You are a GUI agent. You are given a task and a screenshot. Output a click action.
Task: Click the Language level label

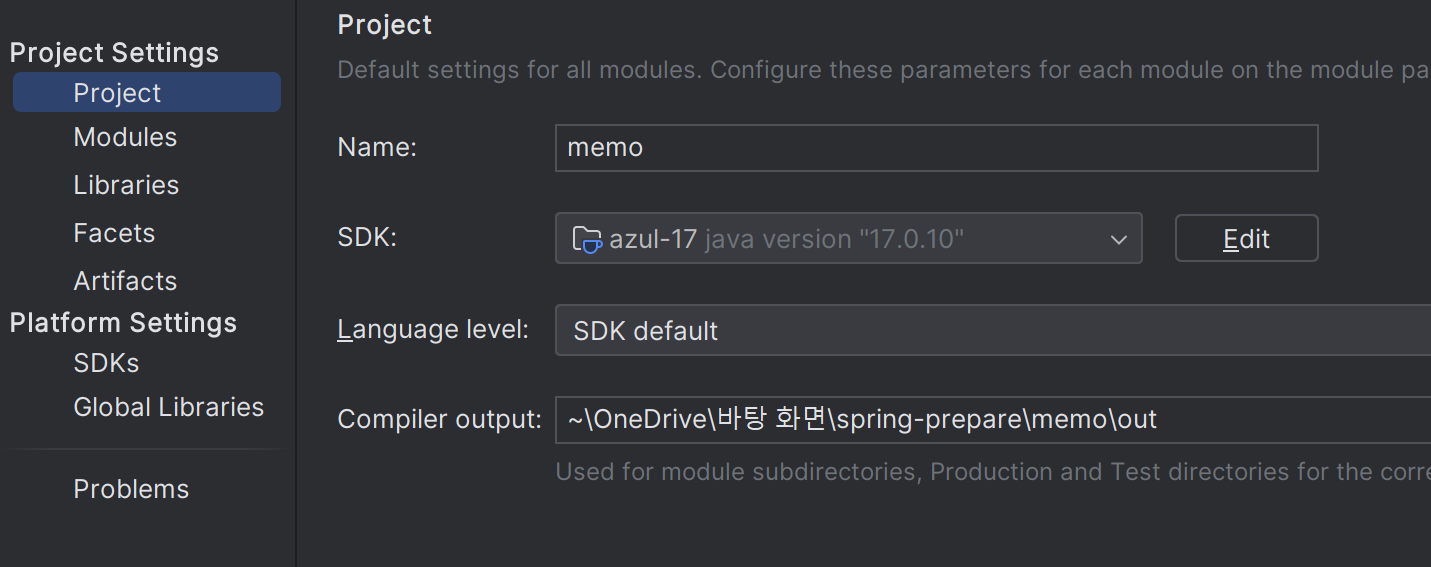point(433,329)
